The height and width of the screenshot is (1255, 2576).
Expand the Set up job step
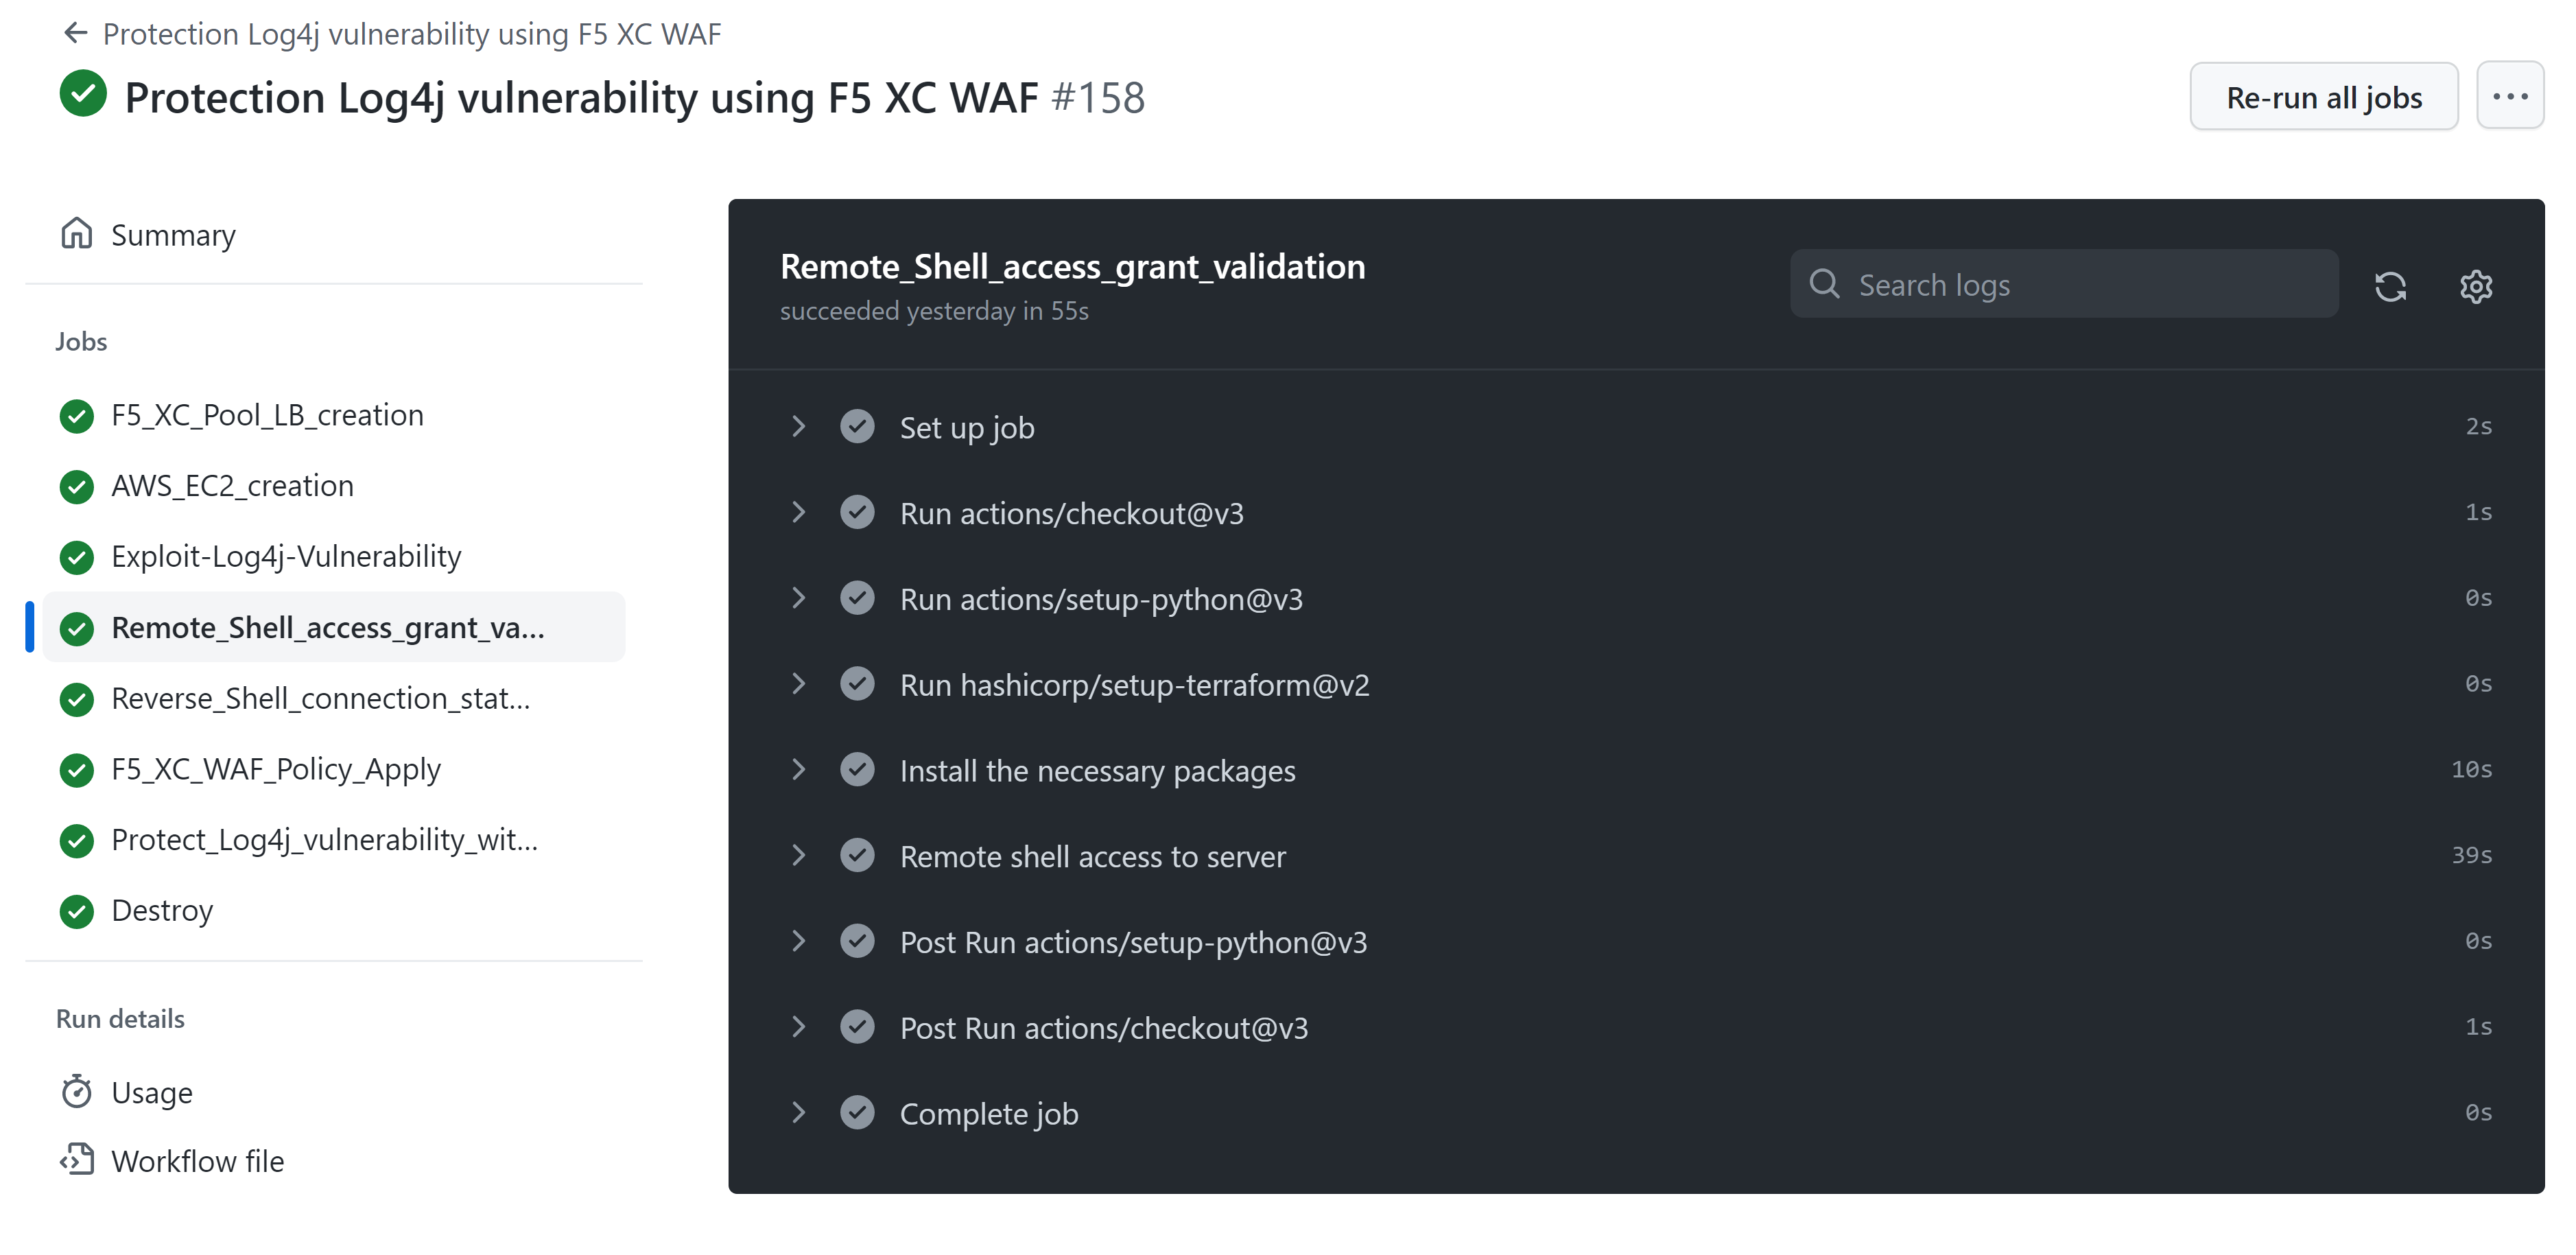click(x=798, y=427)
